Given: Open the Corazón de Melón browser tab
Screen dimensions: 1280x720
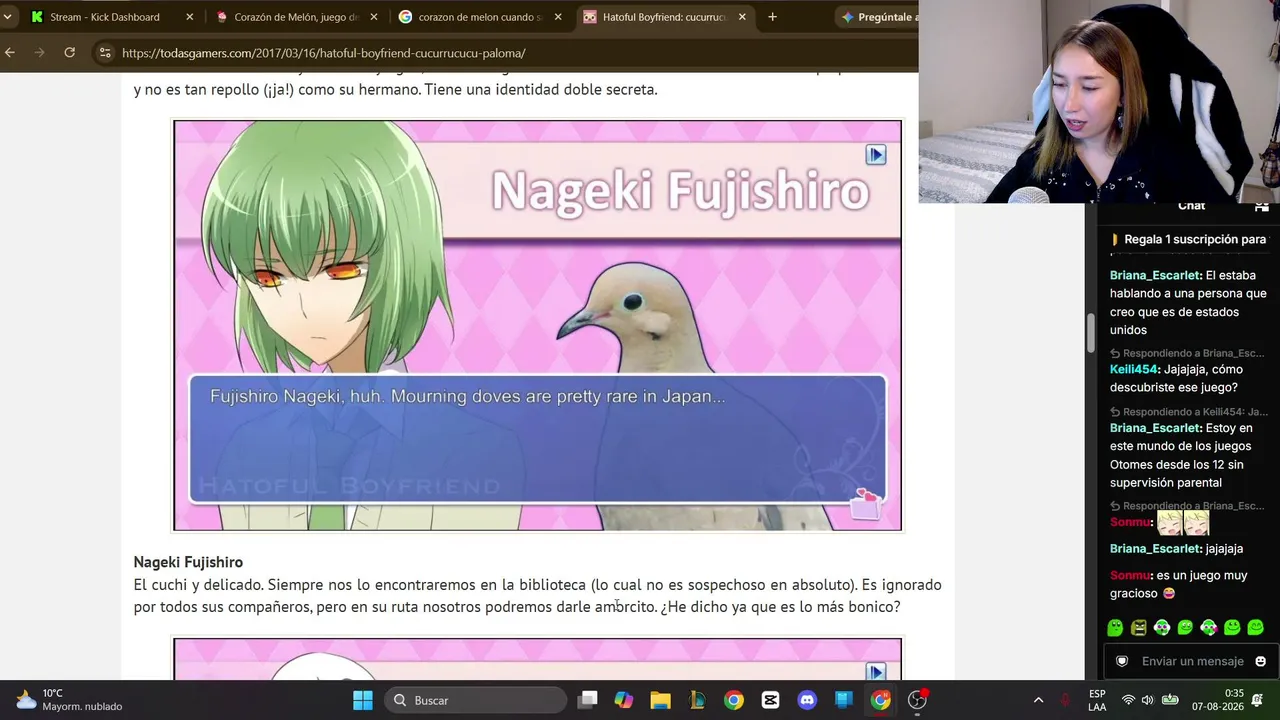Looking at the screenshot, I should 295,17.
